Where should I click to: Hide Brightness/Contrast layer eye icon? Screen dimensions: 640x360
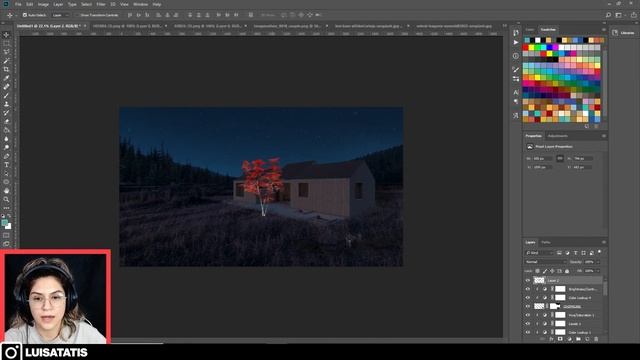(x=527, y=289)
